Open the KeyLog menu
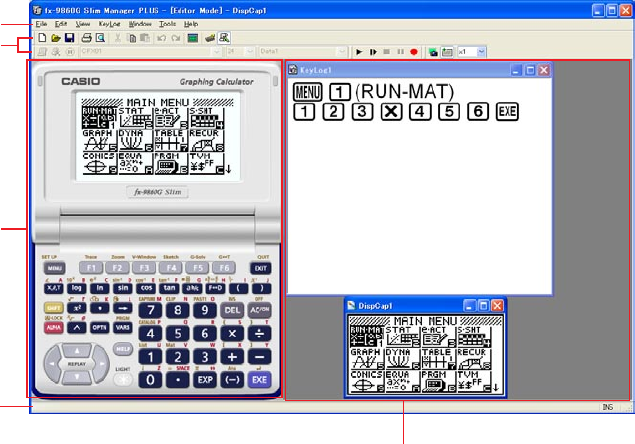The height and width of the screenshot is (444, 635). coord(109,22)
